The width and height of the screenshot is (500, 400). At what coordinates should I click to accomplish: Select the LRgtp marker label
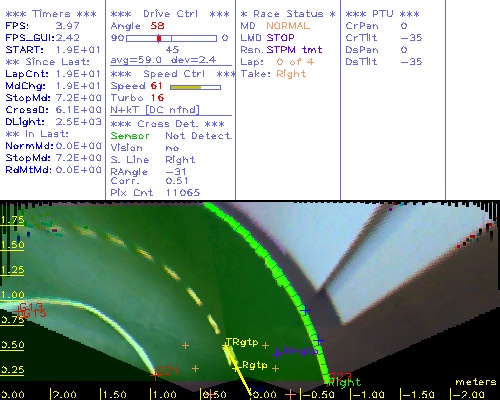coord(251,365)
